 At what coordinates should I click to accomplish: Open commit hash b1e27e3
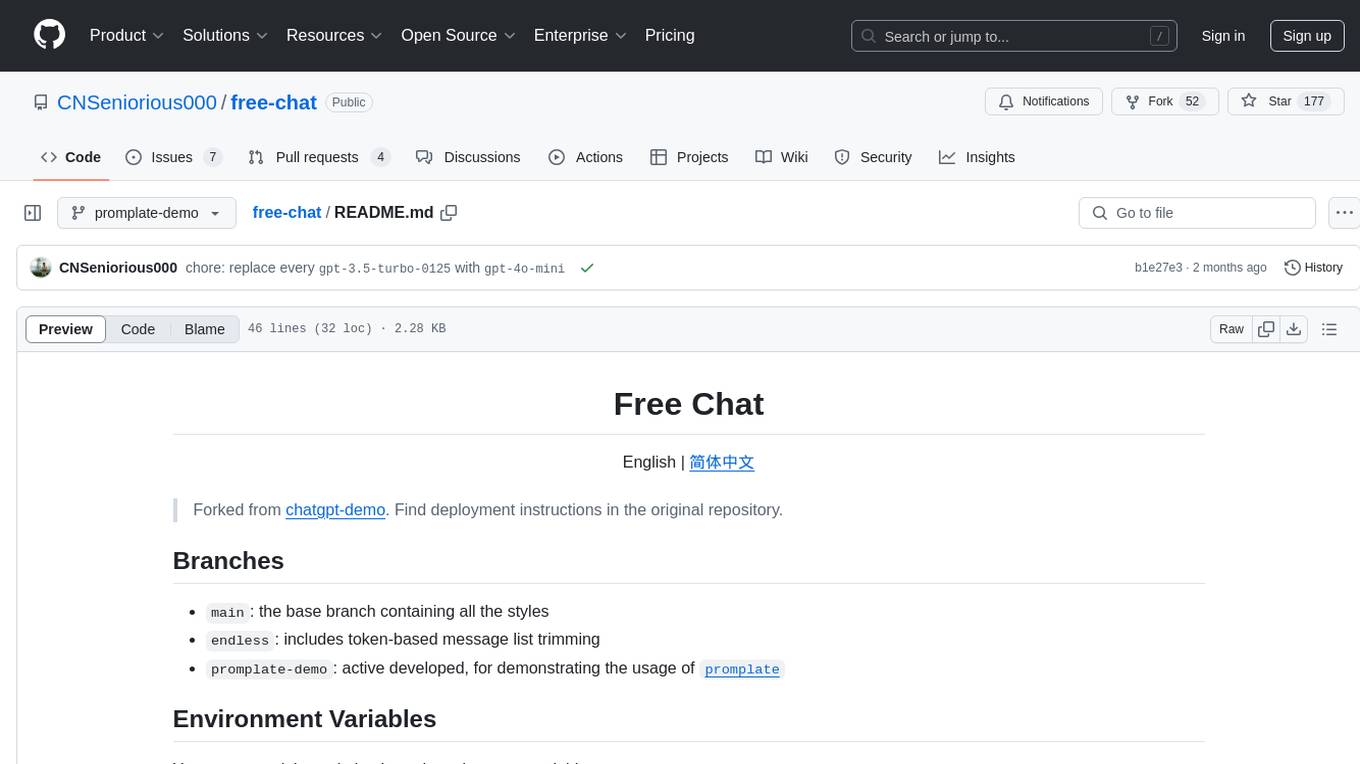1158,268
